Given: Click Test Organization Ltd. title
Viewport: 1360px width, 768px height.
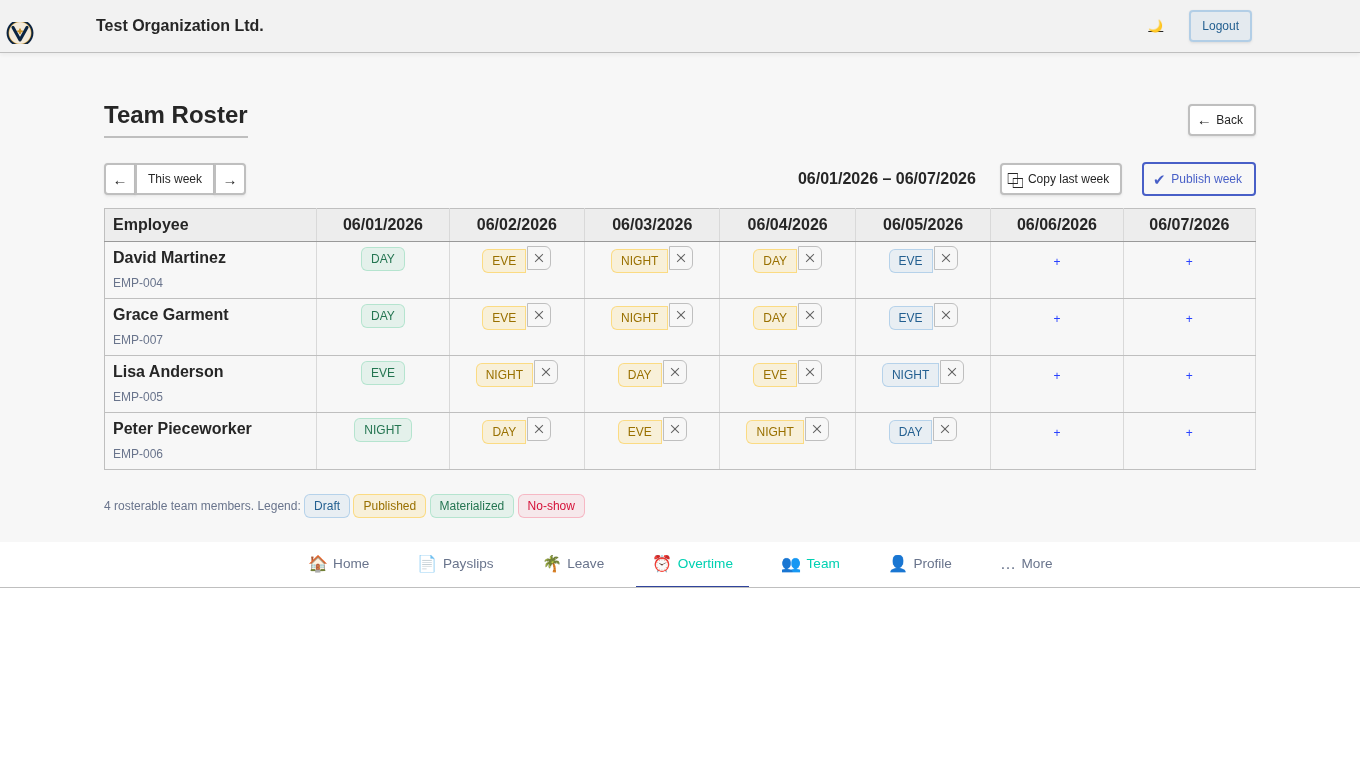Looking at the screenshot, I should point(180,26).
